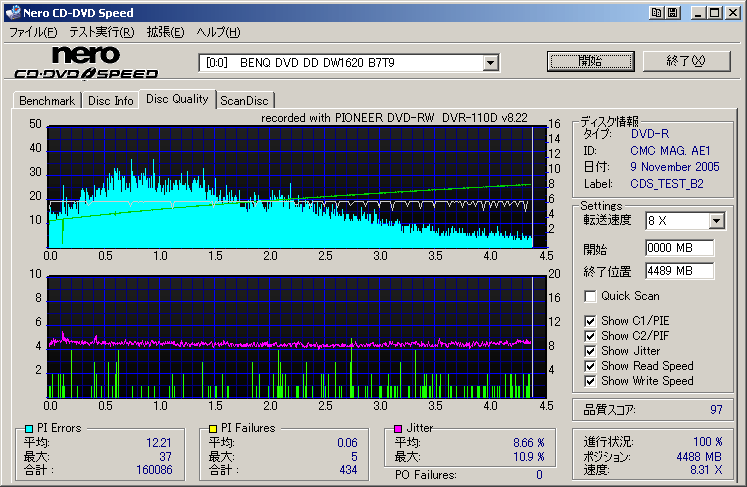The width and height of the screenshot is (747, 487).
Task: Click the magenta Jitter color swatch
Action: point(398,429)
